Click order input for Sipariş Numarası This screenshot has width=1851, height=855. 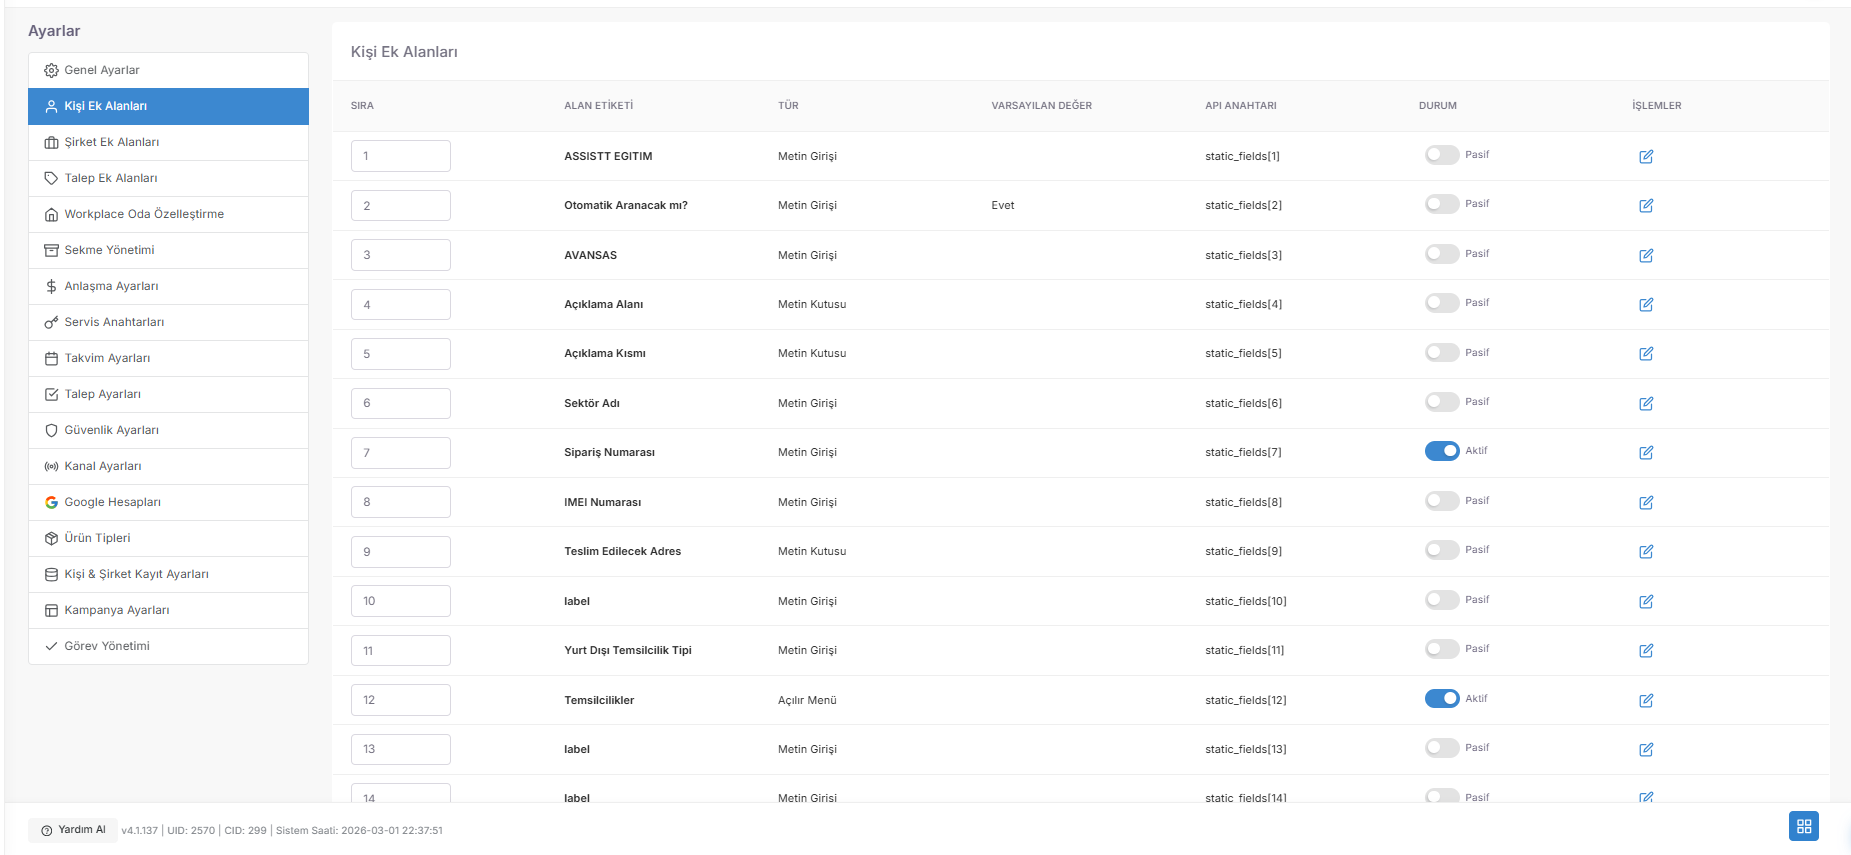click(401, 453)
